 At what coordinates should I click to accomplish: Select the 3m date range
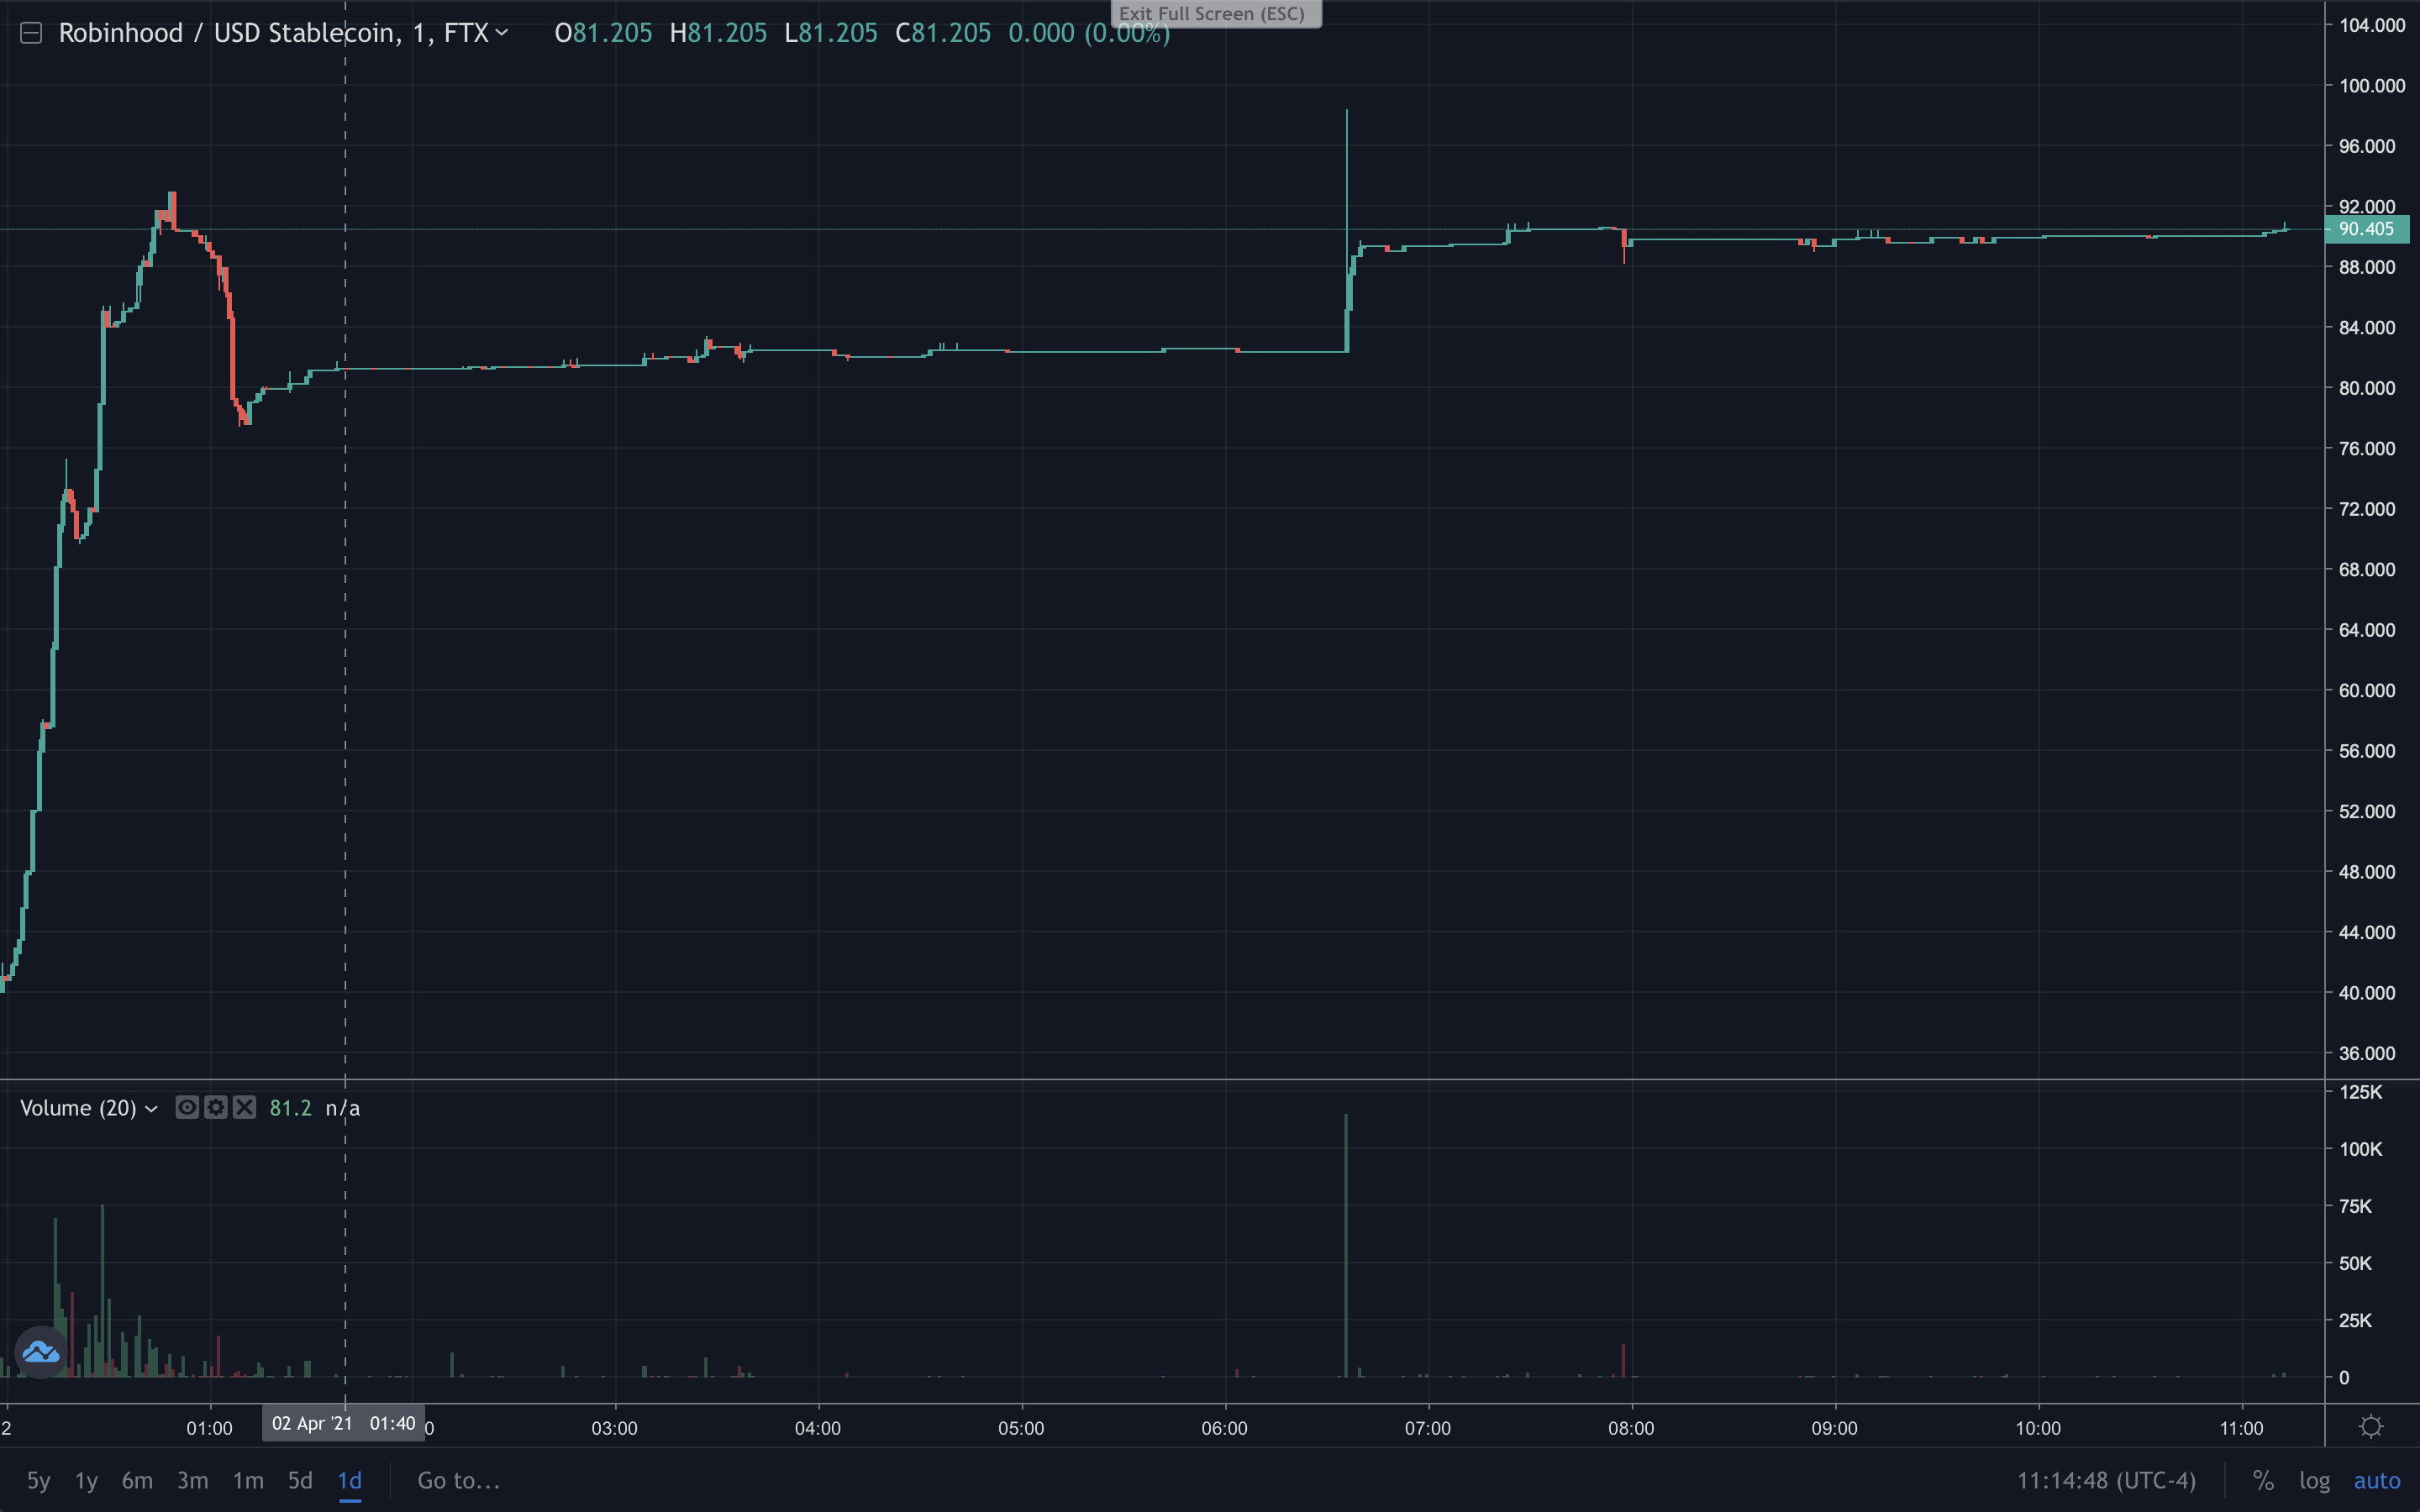coord(192,1480)
